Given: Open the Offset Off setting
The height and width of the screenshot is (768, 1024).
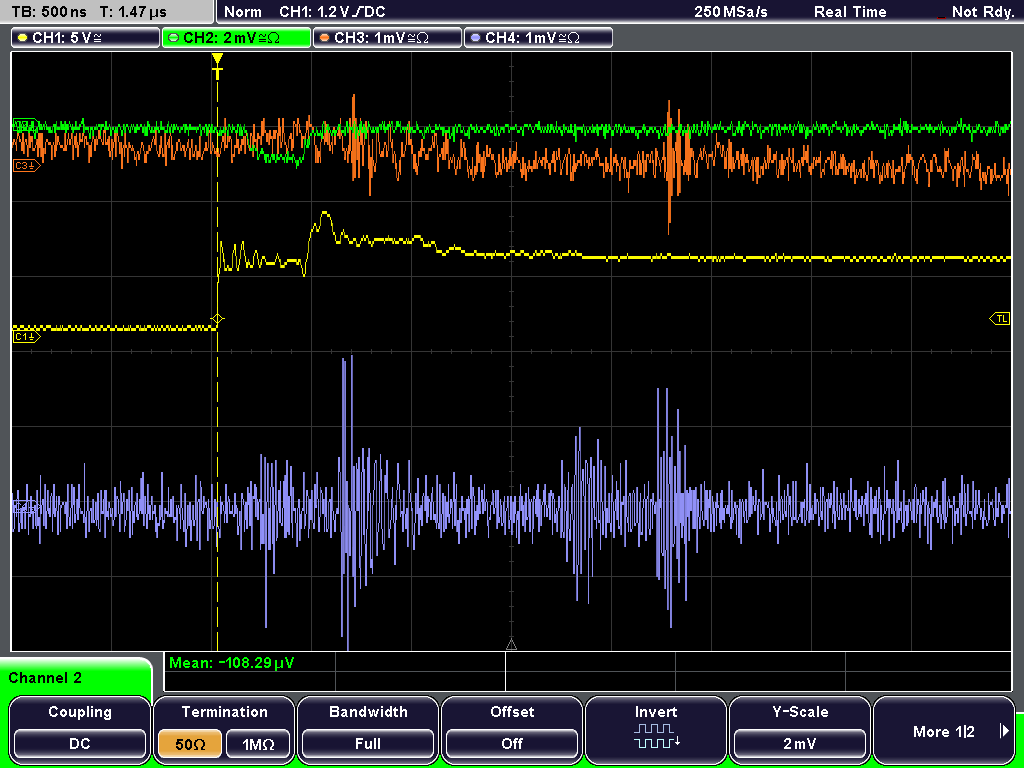Looking at the screenshot, I should [x=512, y=729].
